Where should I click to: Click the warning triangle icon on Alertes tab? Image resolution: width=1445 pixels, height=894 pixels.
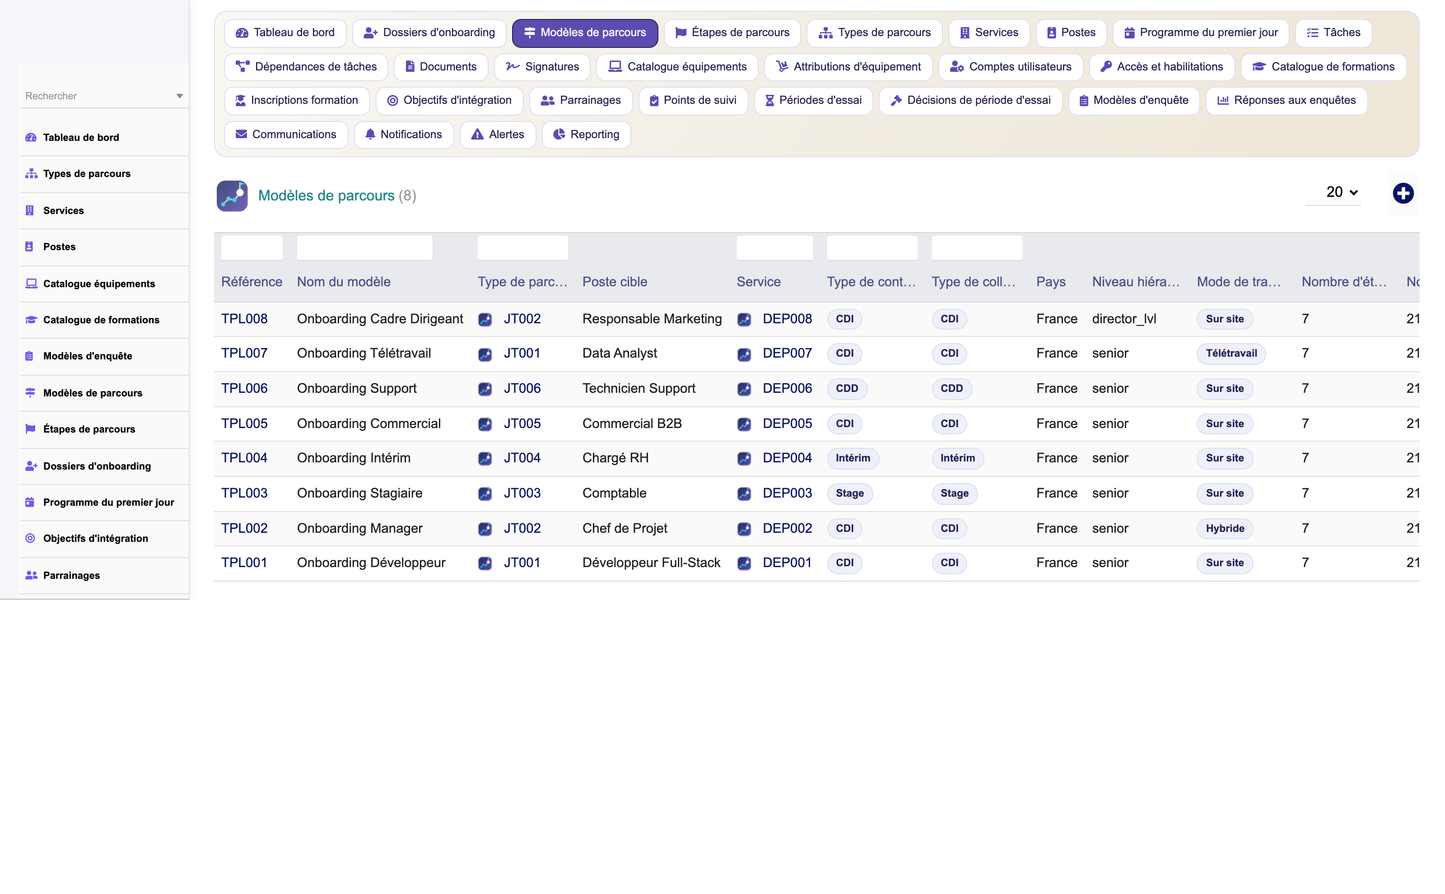click(477, 134)
